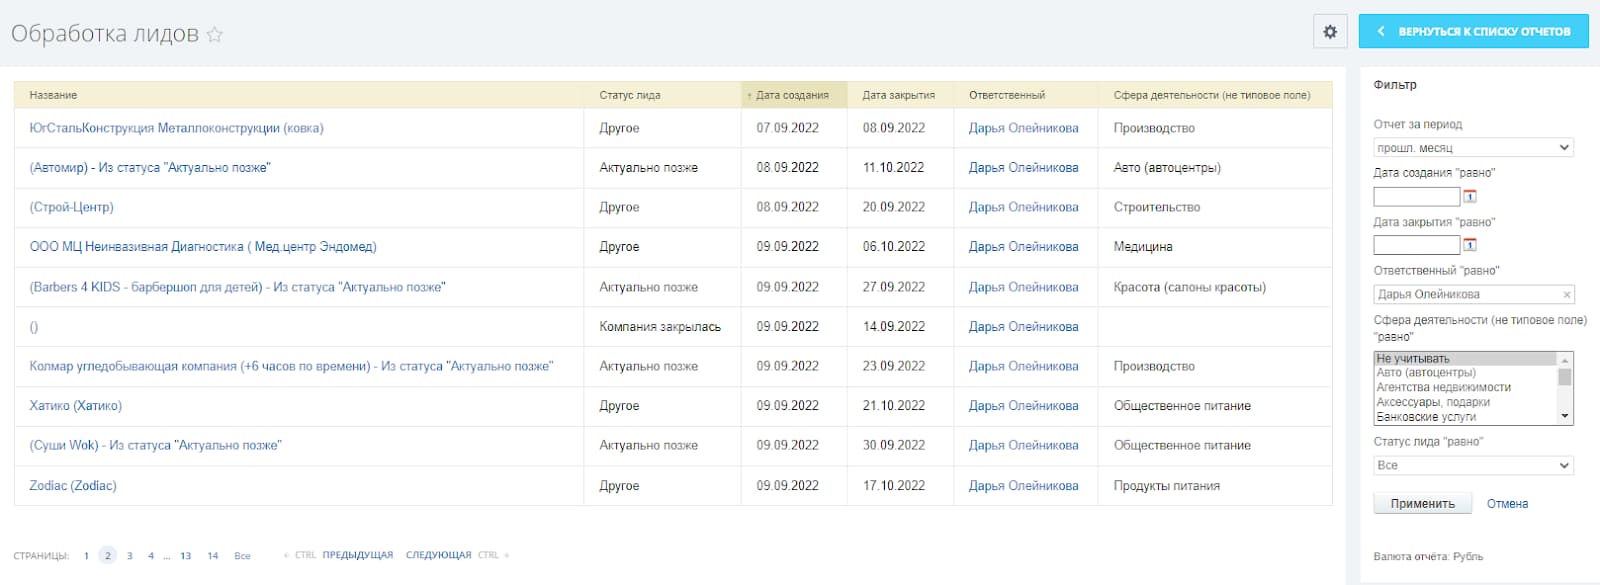The width and height of the screenshot is (1600, 585).
Task: Go to the СЛЕДУЮЩАЯ page
Action: tap(438, 555)
